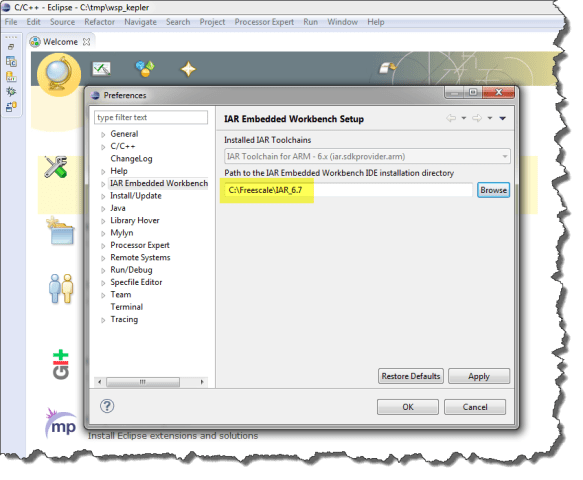583x480 pixels.
Task: Expand the Help preferences node
Action: (x=103, y=172)
